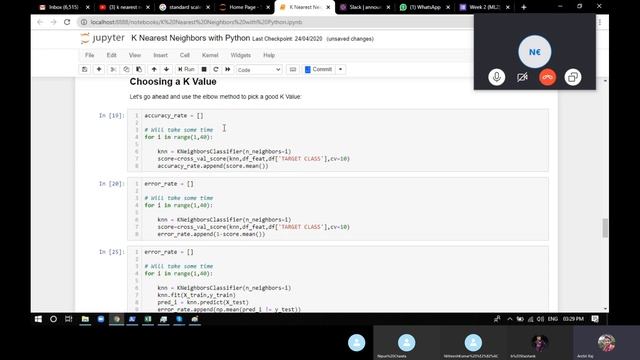Open Task View on the taskbar

click(x=69, y=319)
